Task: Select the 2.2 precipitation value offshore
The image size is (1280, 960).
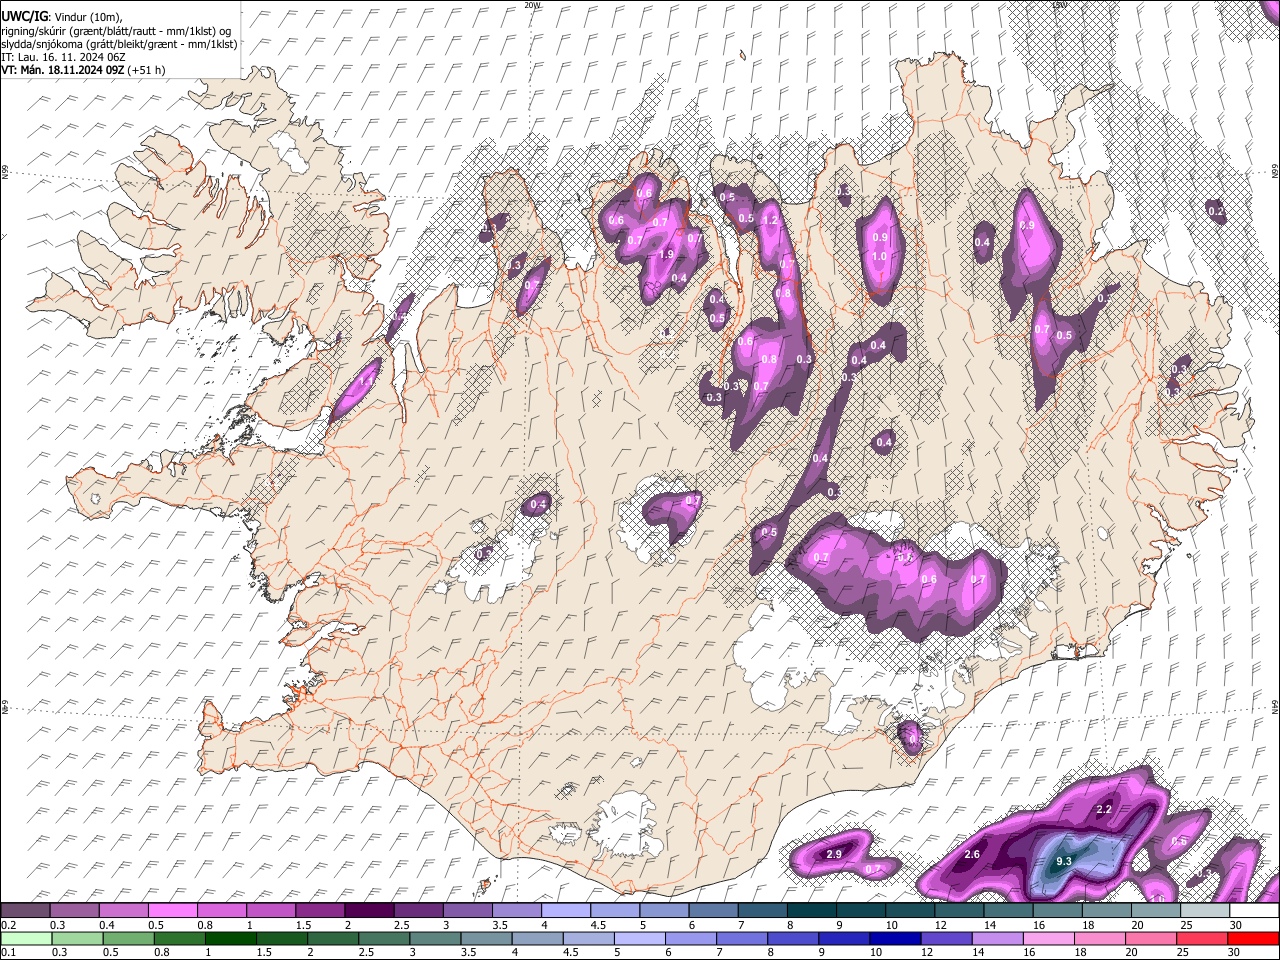Action: pyautogui.click(x=1105, y=809)
